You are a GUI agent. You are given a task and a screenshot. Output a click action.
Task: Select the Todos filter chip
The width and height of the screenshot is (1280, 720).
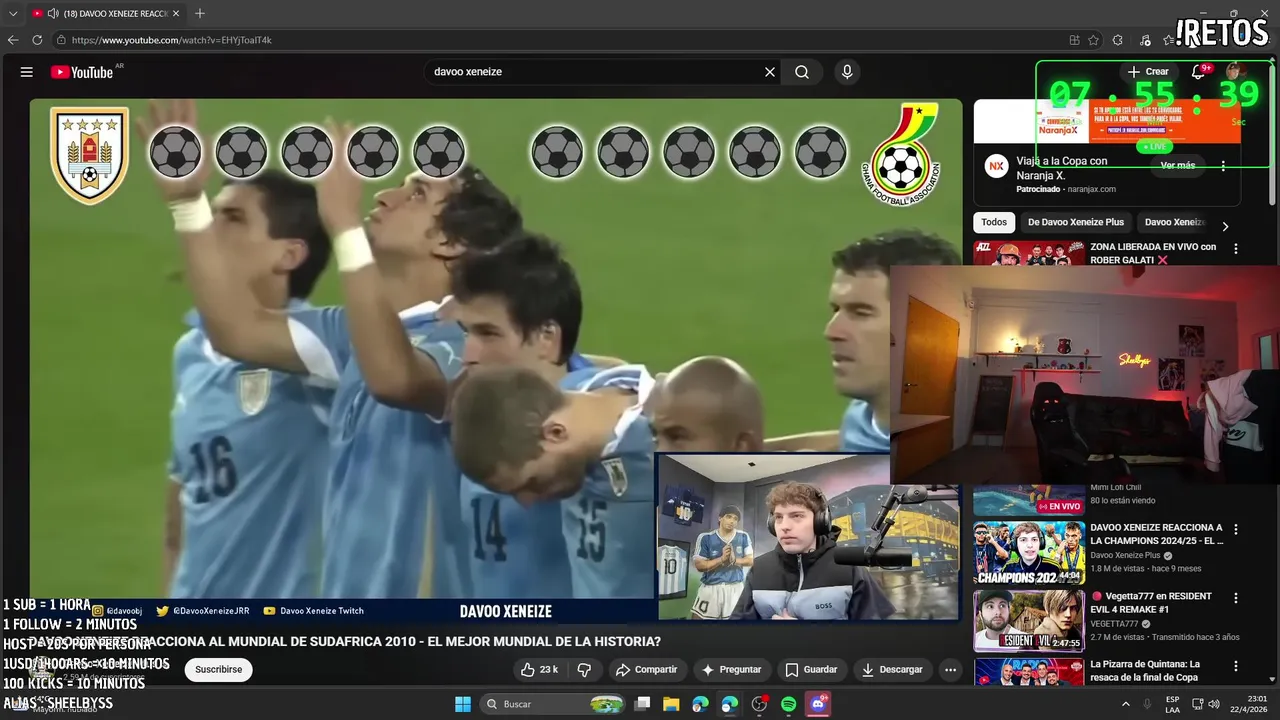994,222
